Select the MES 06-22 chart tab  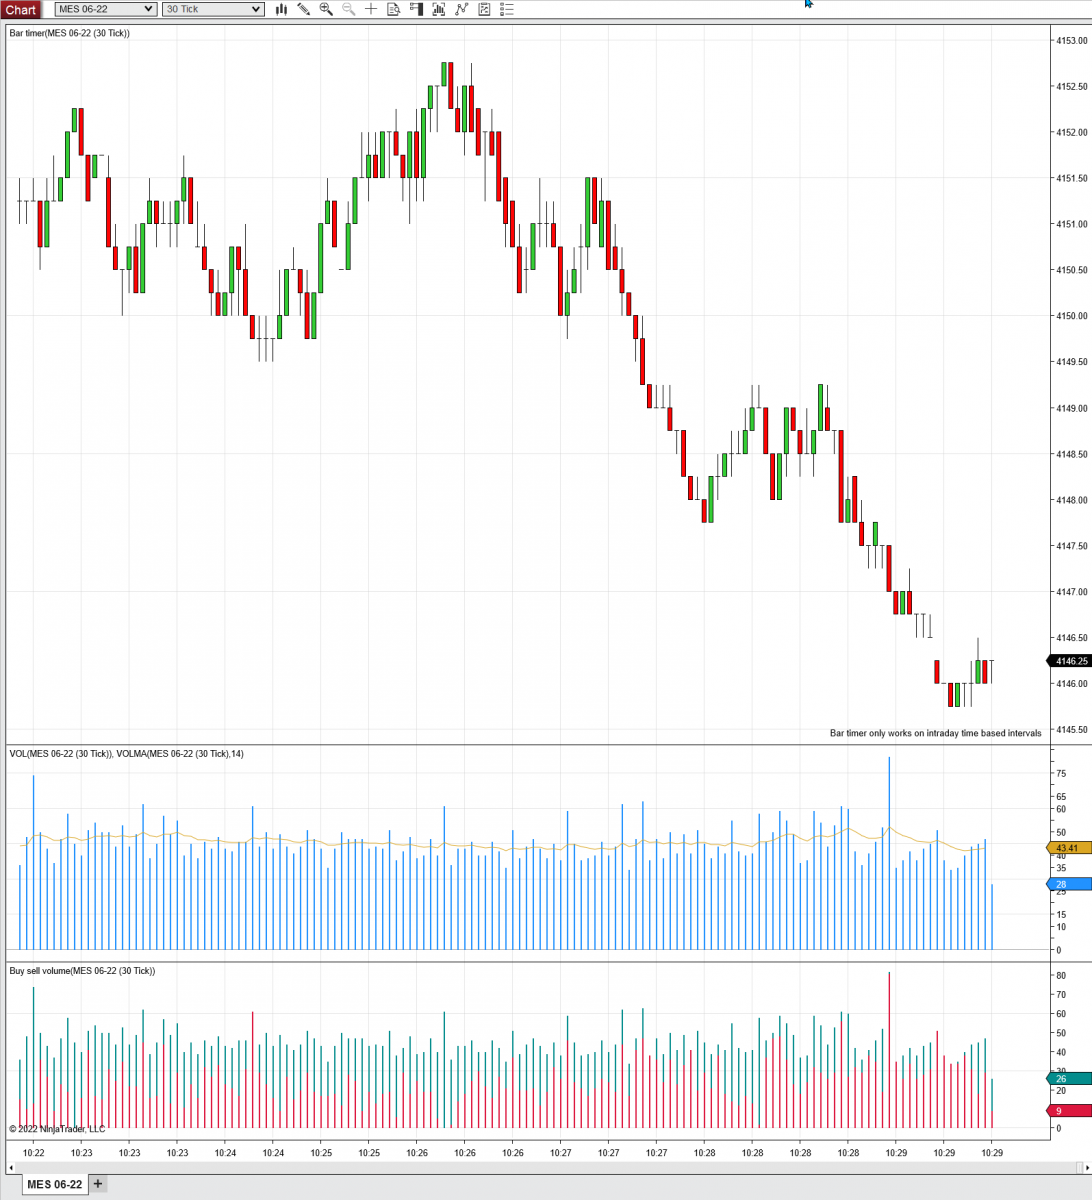[54, 1185]
